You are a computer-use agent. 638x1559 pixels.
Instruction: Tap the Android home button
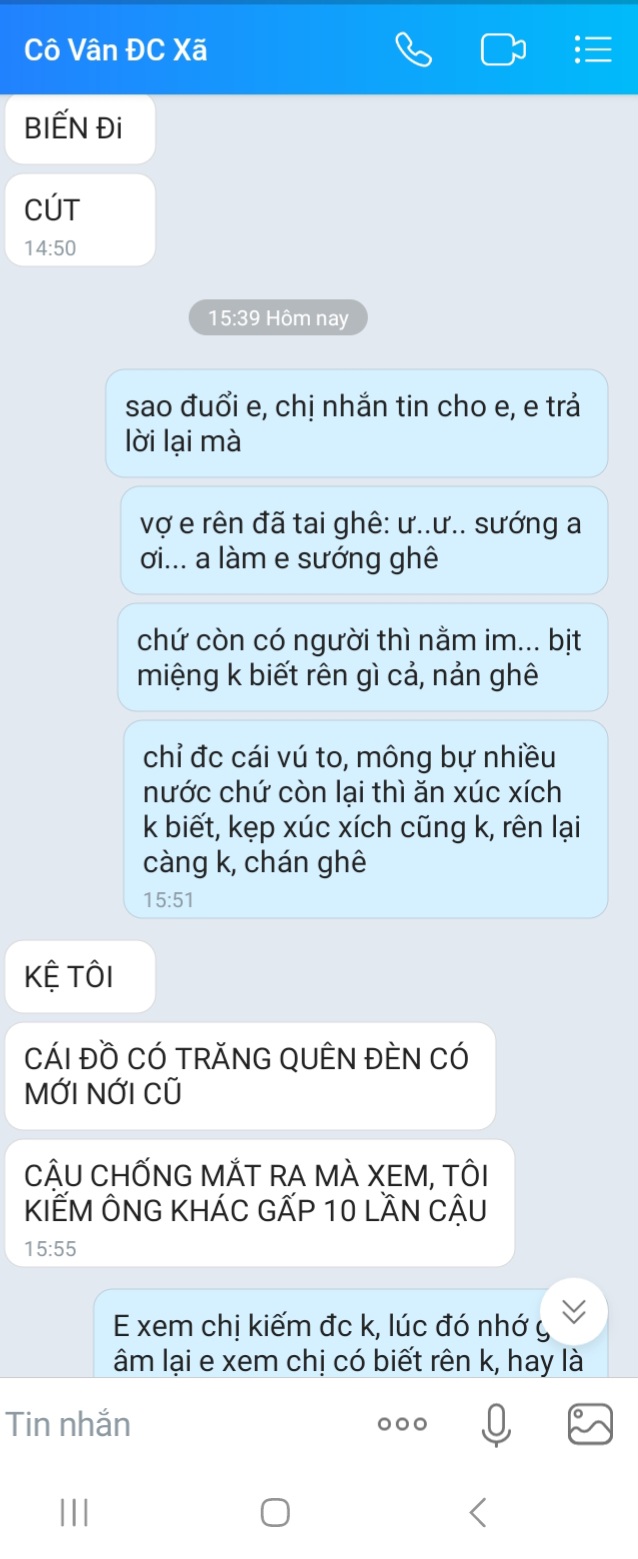pos(275,1512)
